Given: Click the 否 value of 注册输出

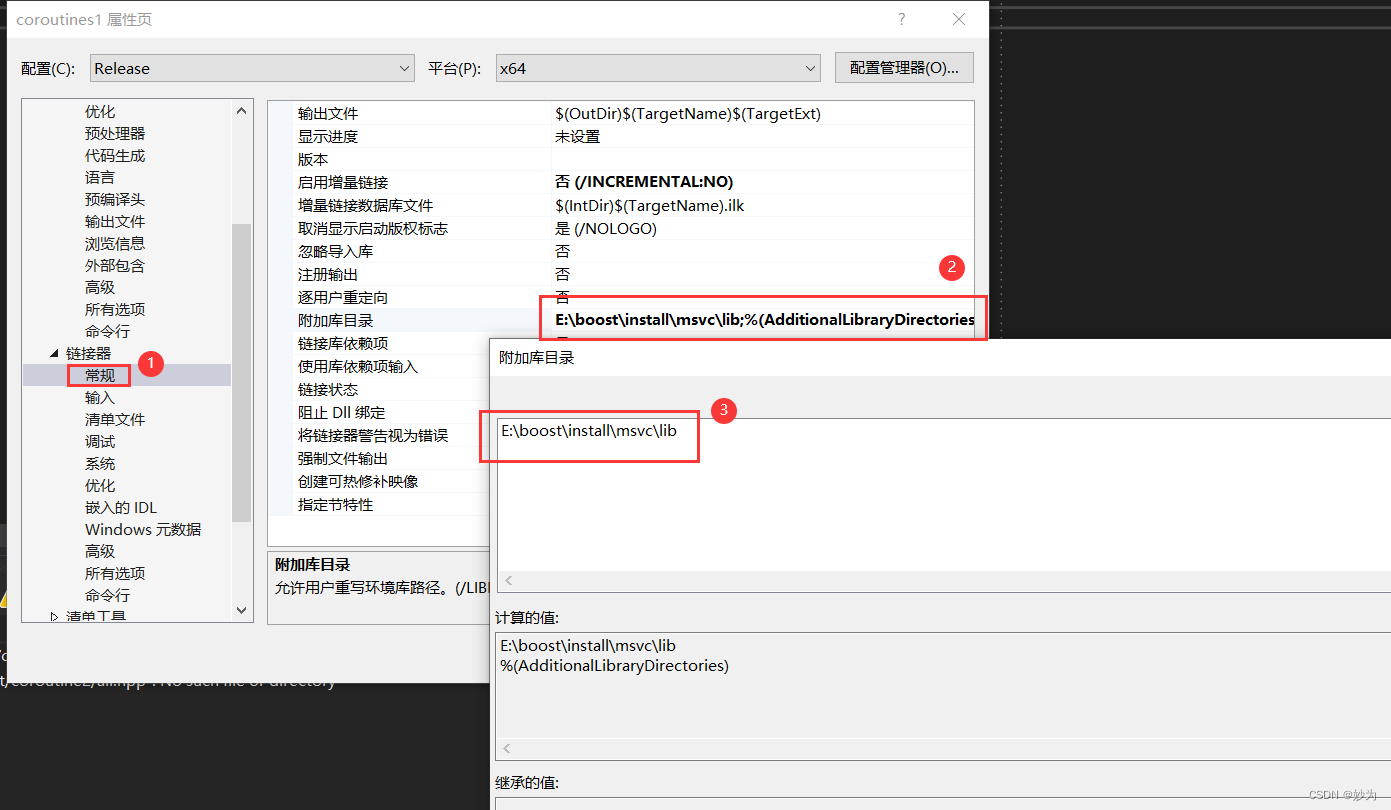Looking at the screenshot, I should coord(563,274).
